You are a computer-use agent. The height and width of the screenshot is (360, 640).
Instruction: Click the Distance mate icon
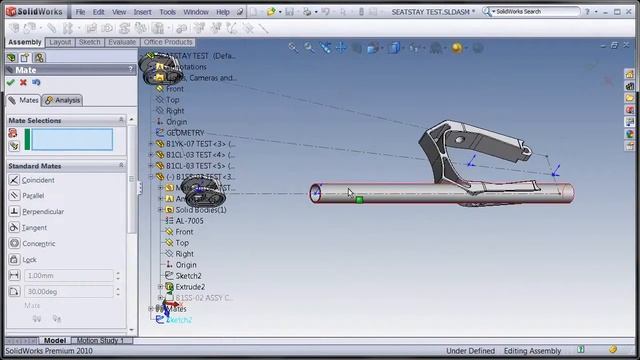click(14, 276)
